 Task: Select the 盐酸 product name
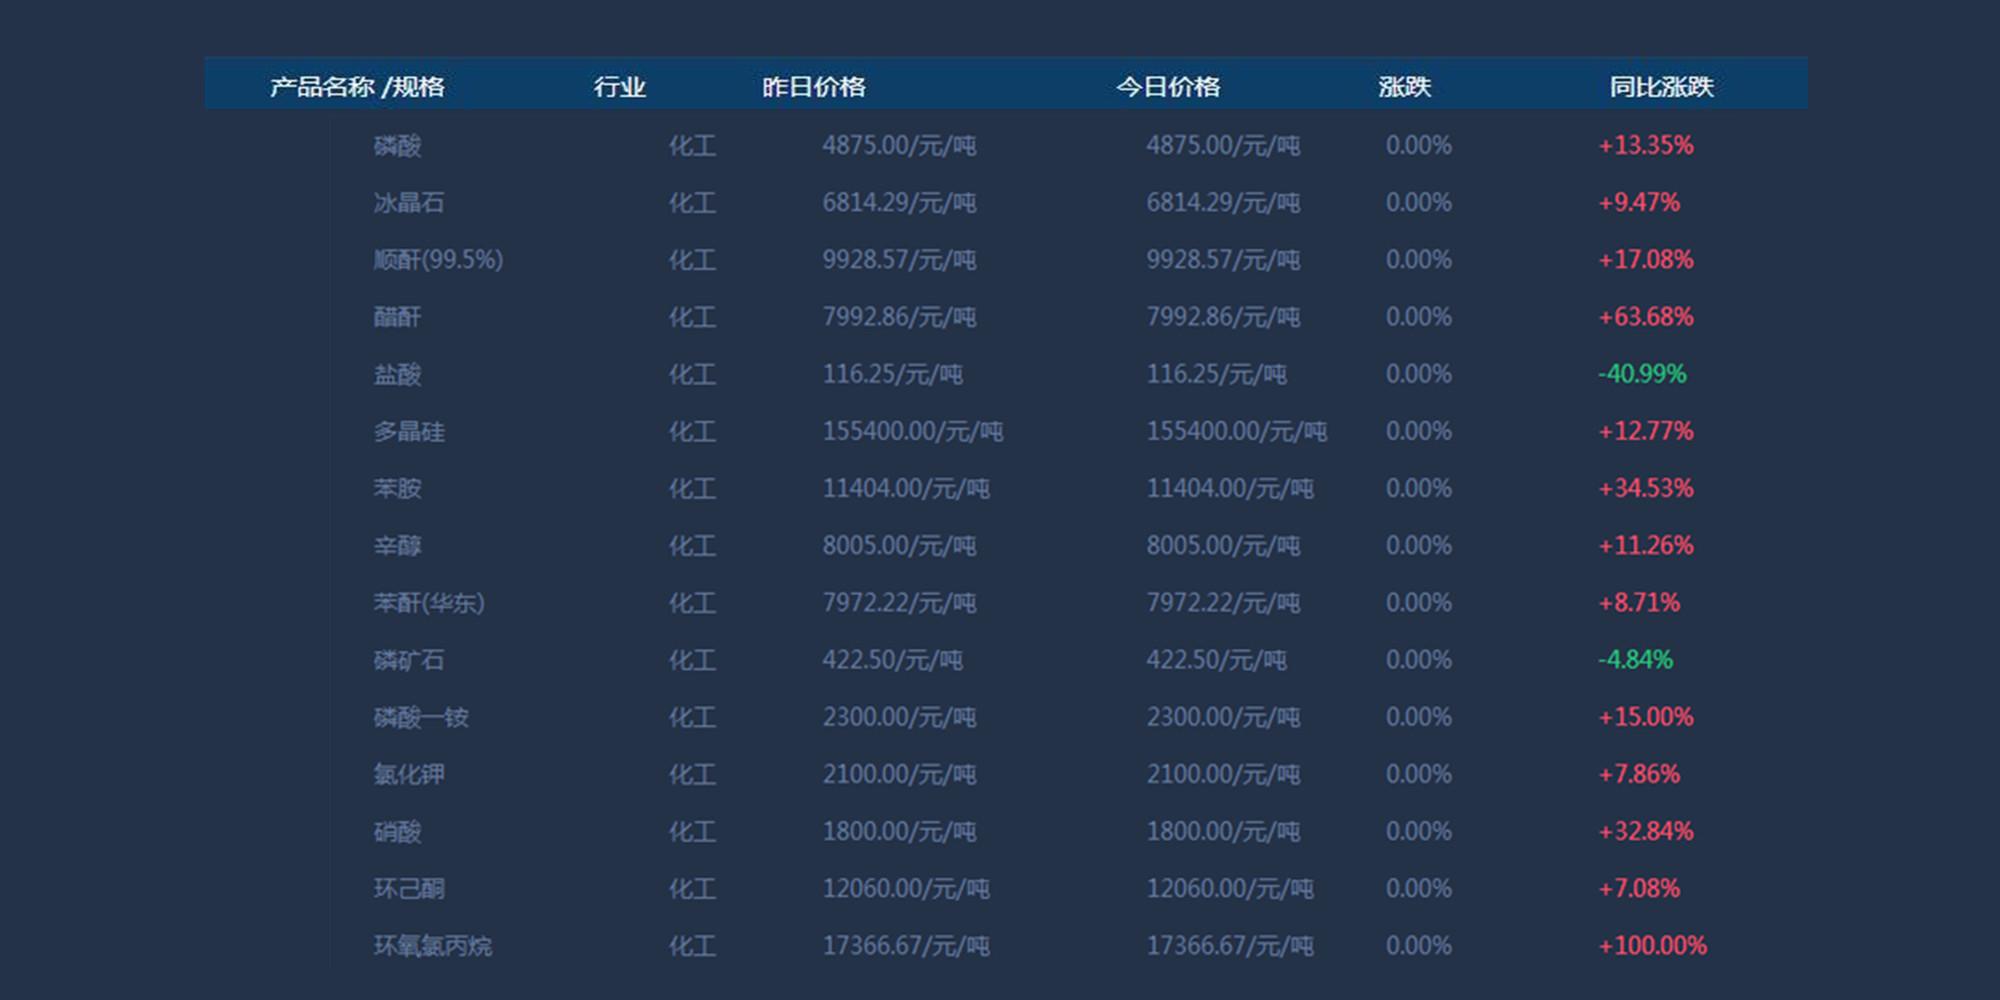pyautogui.click(x=397, y=375)
